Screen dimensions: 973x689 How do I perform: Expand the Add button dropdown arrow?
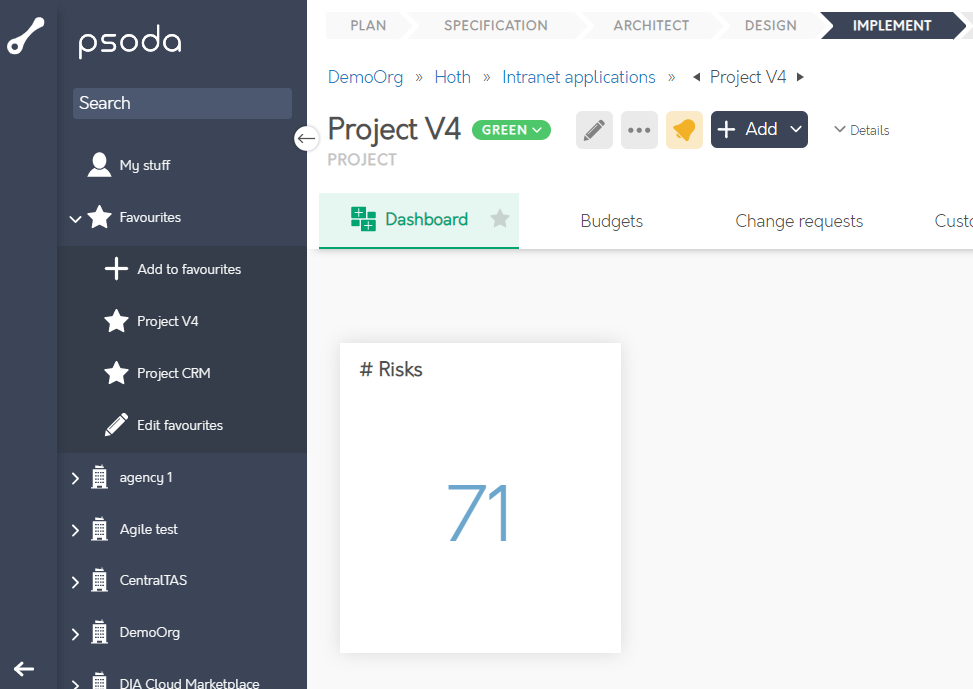click(x=793, y=129)
